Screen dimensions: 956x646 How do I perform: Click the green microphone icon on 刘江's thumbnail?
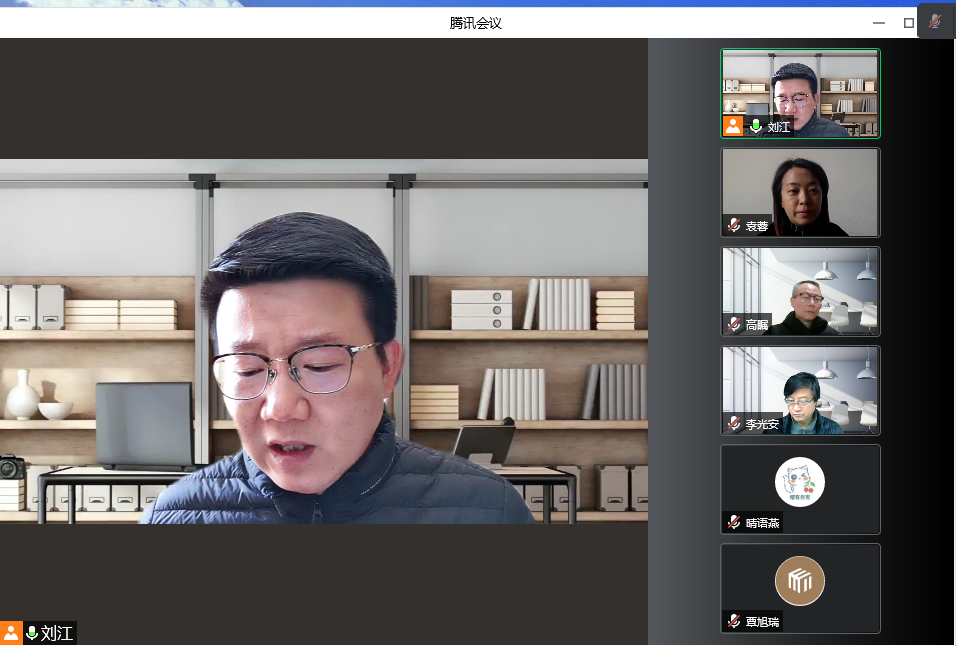[756, 126]
